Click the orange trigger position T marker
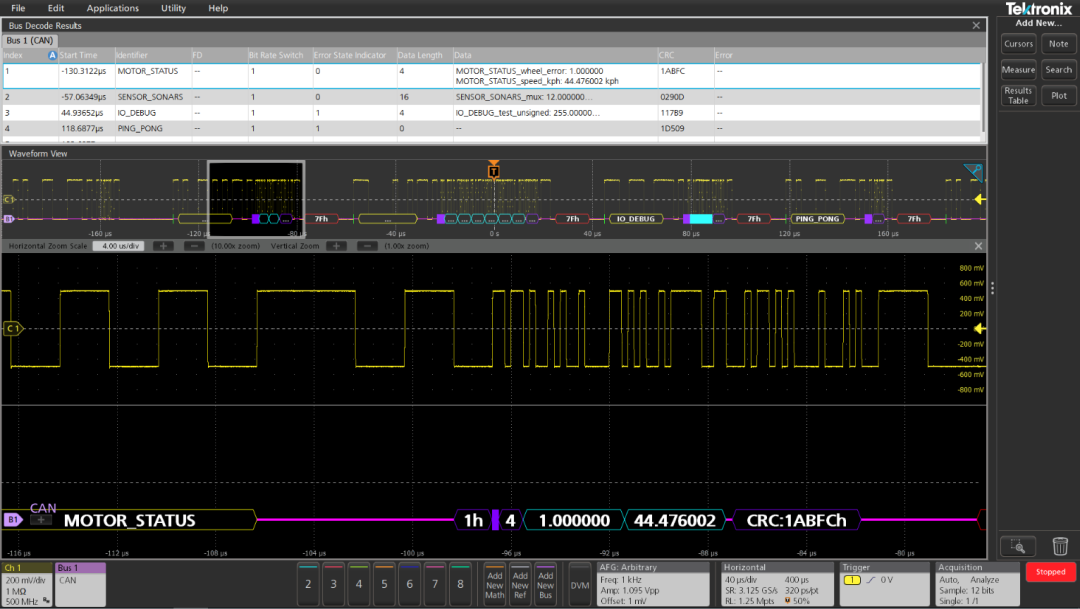Viewport: 1080px width, 609px height. click(493, 171)
